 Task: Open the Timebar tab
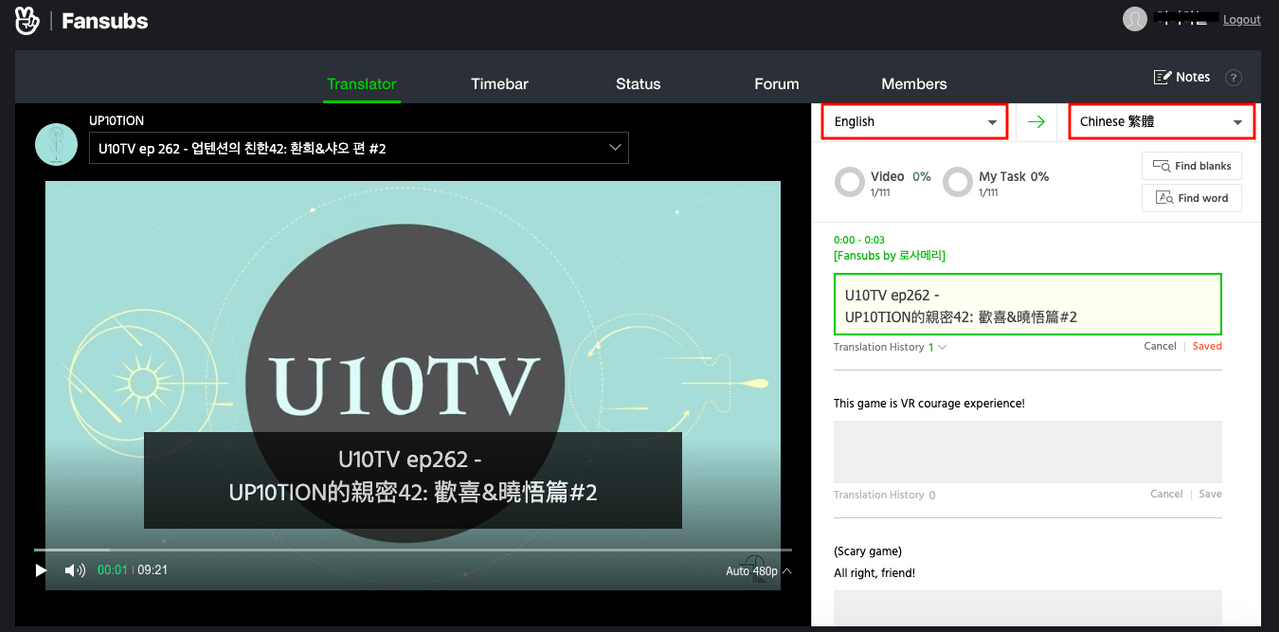click(499, 84)
